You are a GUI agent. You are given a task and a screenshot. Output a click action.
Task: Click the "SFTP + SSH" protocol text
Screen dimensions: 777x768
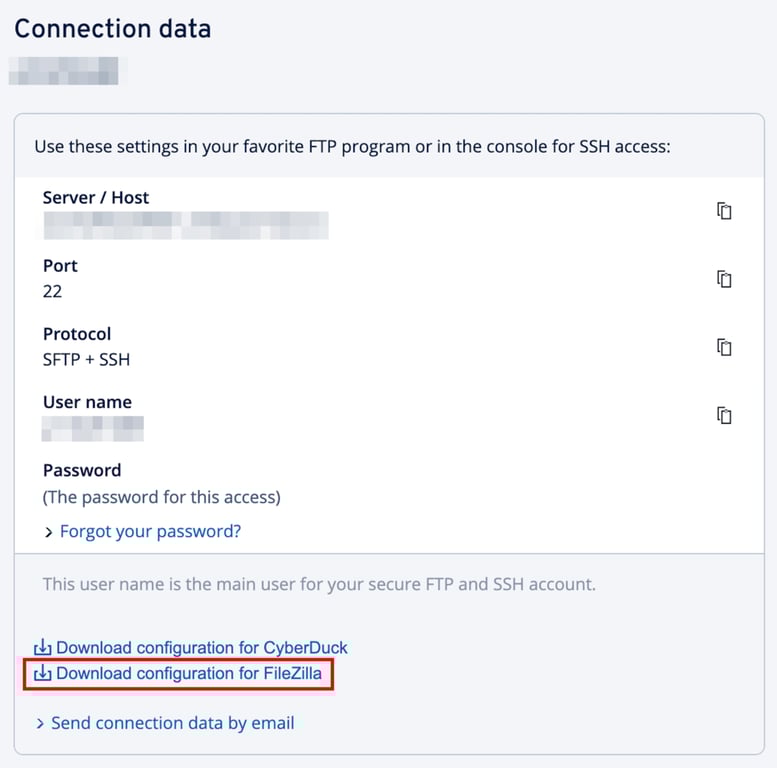point(86,359)
